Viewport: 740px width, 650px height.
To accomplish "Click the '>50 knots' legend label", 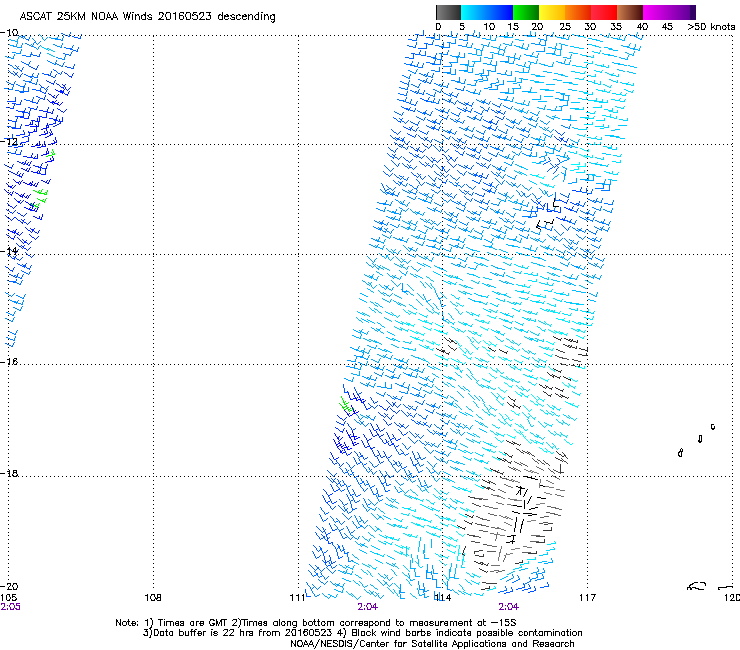I will tap(711, 27).
